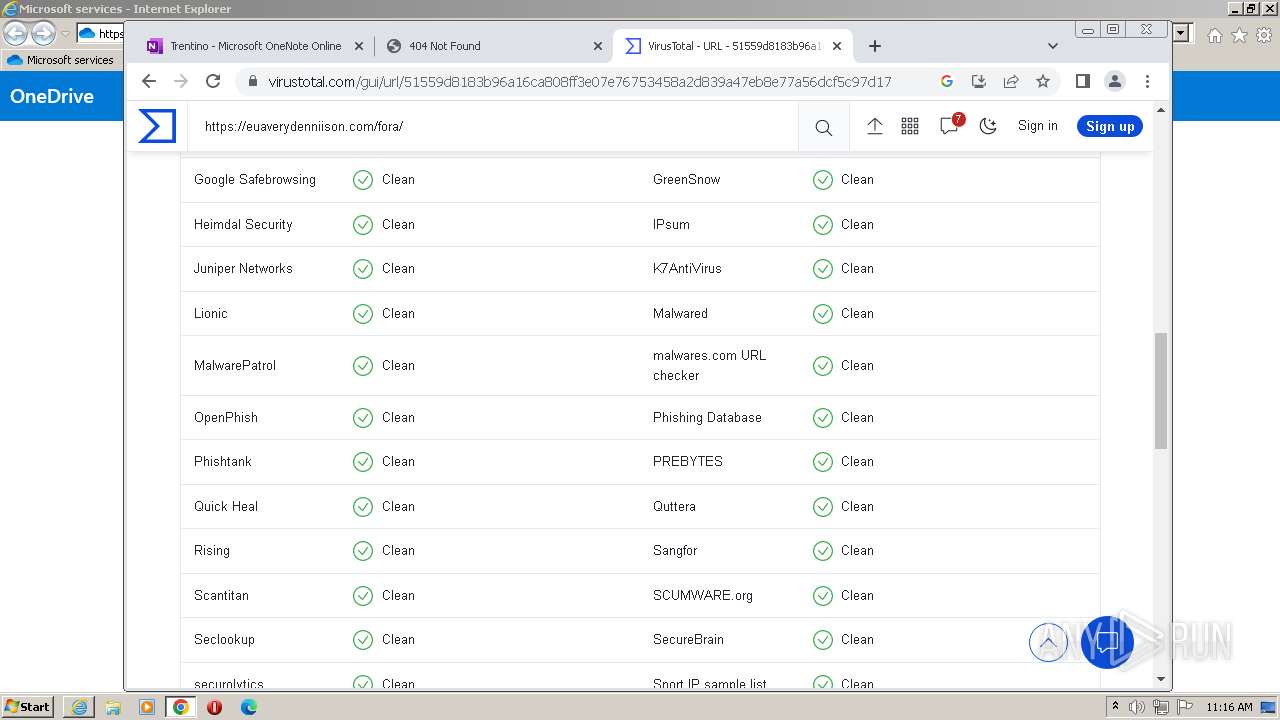This screenshot has height=720, width=1280.
Task: Open the Chrome profile avatar
Action: tap(1115, 81)
